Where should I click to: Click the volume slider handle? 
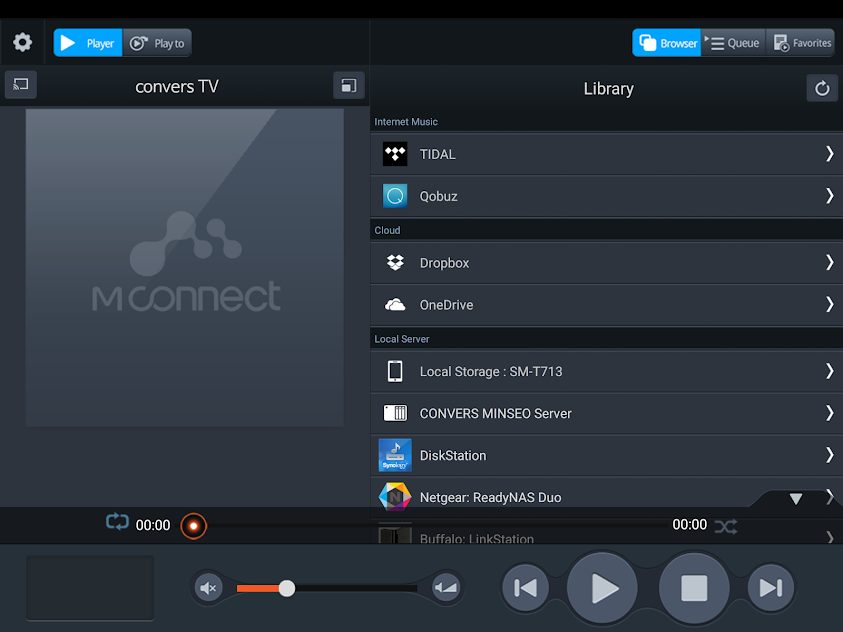[287, 588]
